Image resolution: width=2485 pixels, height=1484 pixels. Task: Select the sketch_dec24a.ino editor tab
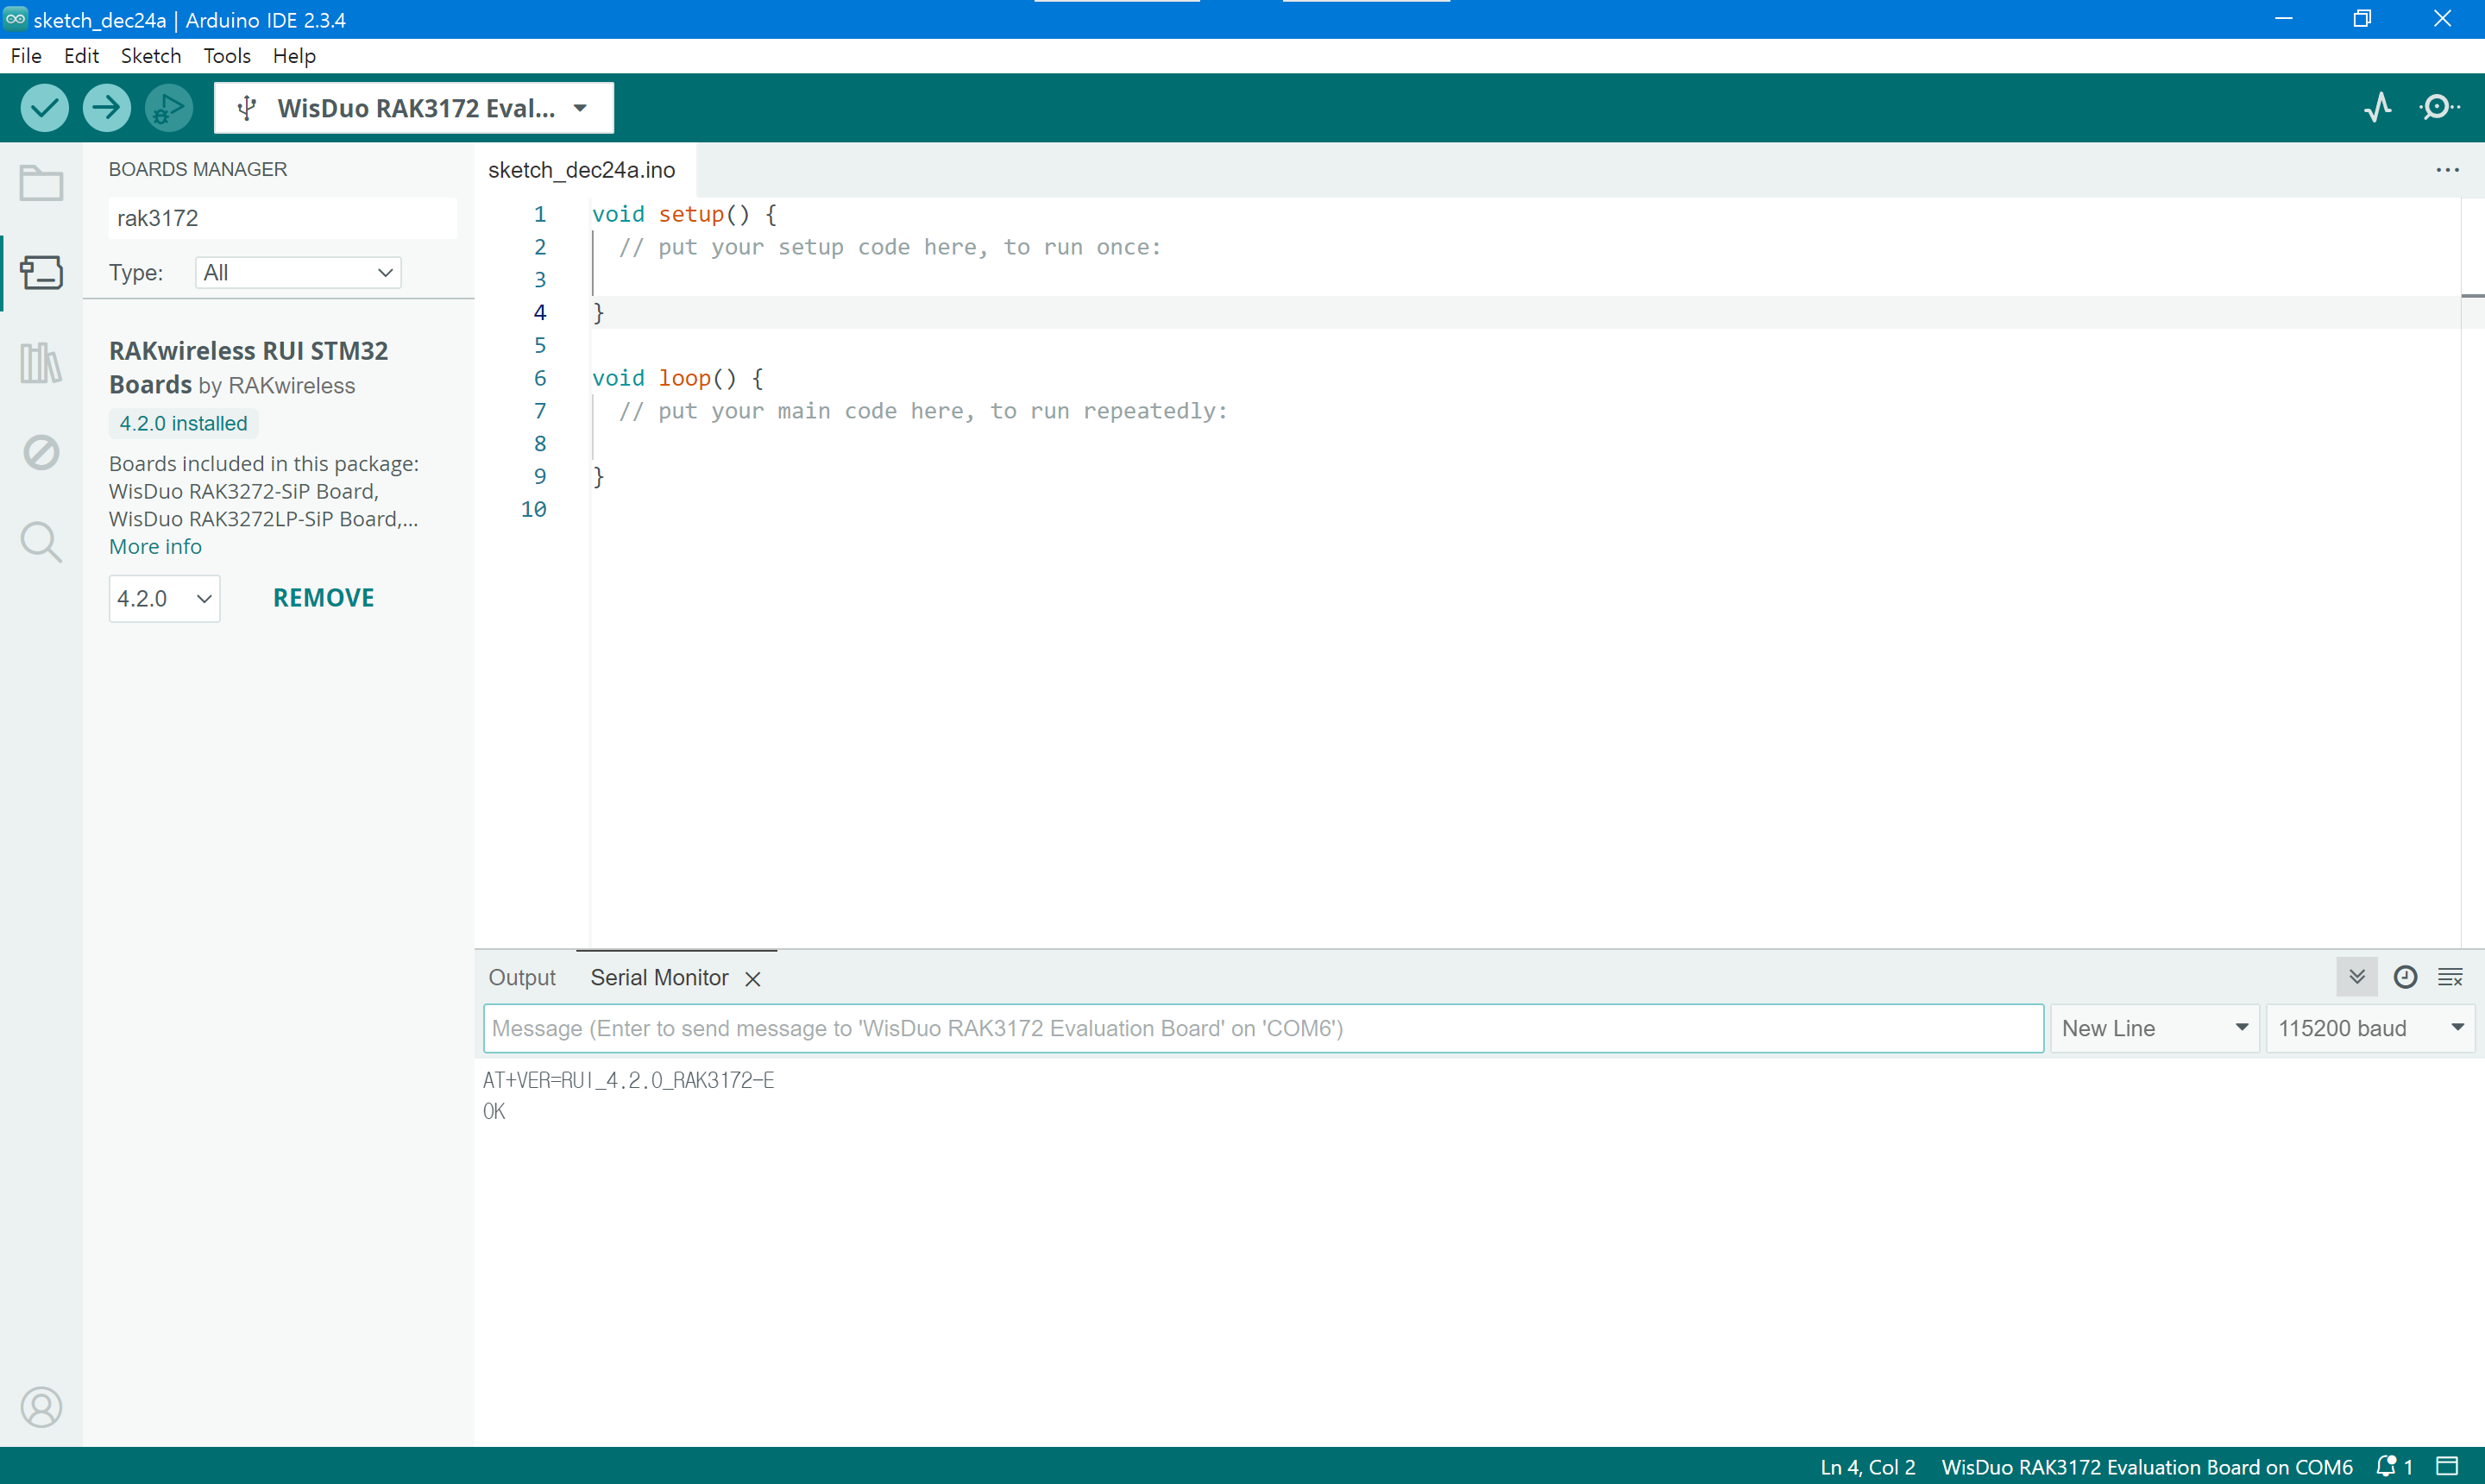point(581,170)
